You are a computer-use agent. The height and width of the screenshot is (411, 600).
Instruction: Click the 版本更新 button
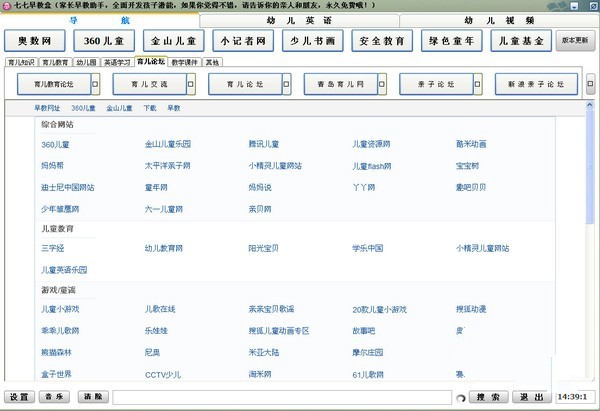[x=575, y=41]
